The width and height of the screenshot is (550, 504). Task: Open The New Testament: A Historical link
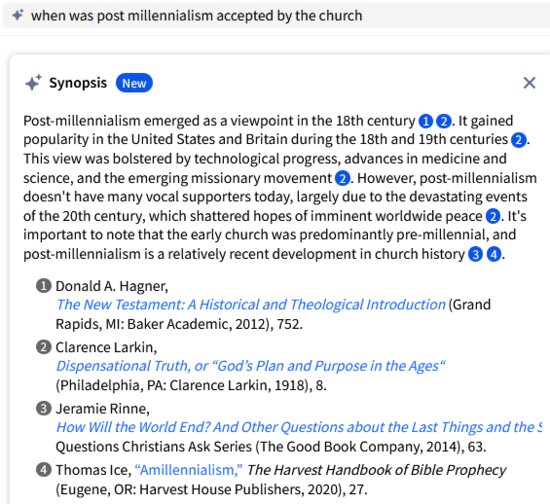tap(251, 304)
